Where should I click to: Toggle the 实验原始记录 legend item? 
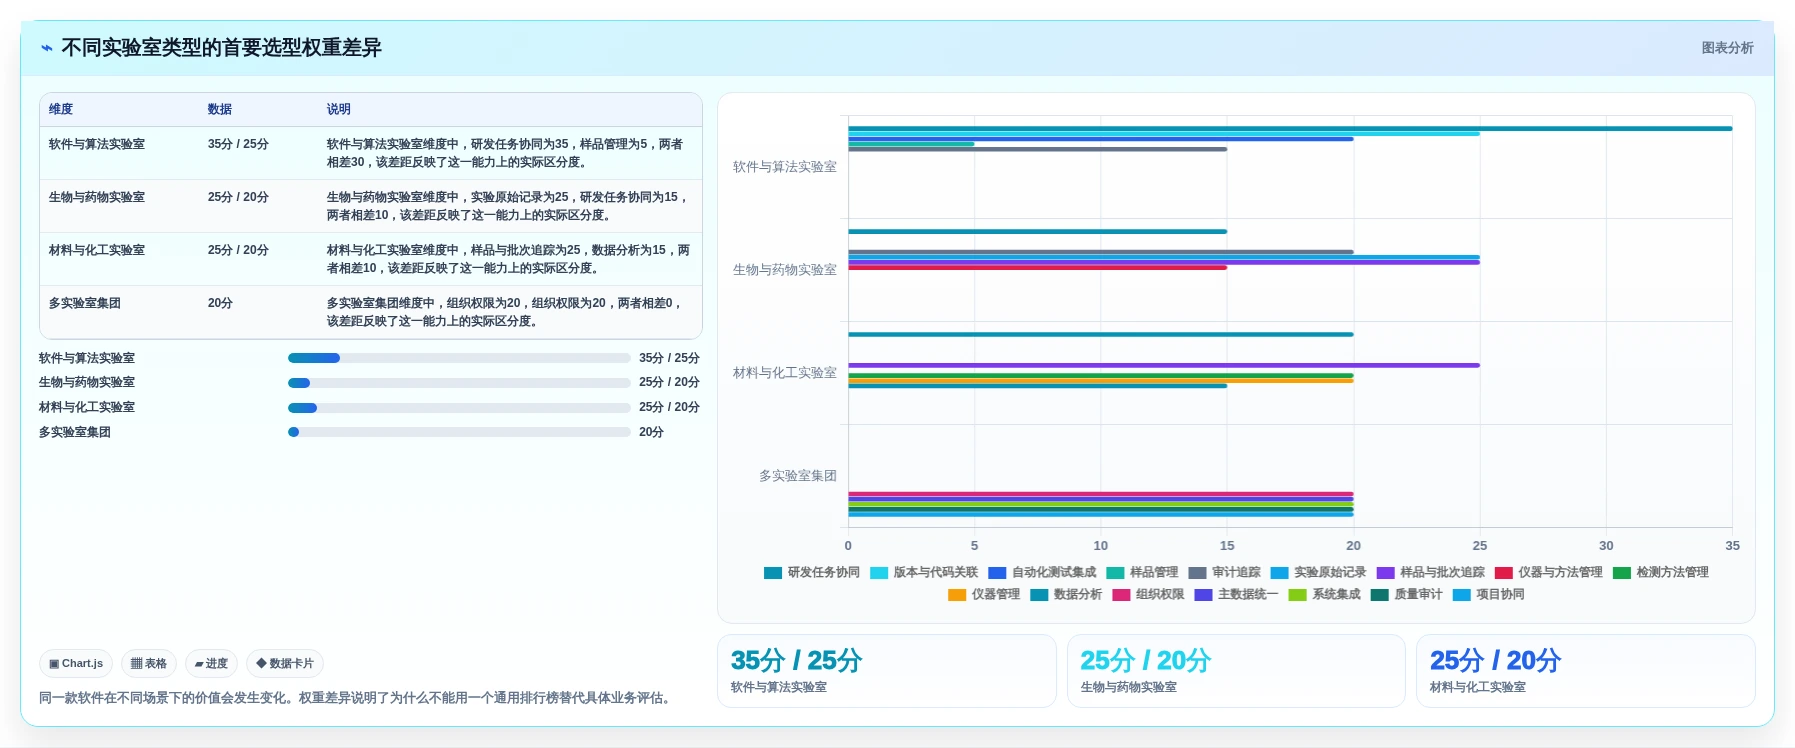1318,572
